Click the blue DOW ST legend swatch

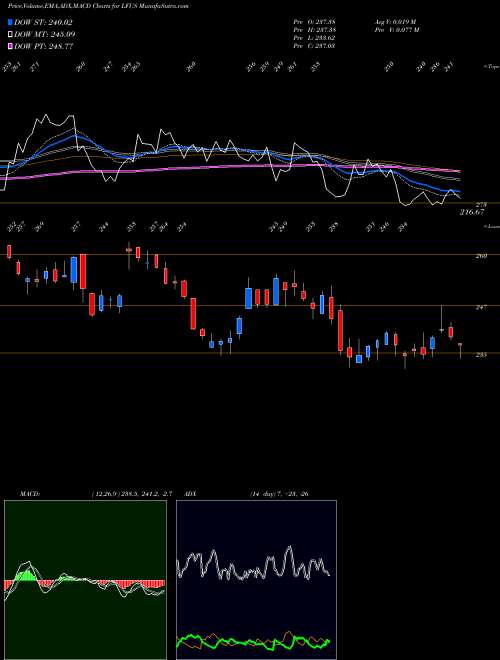(11, 22)
